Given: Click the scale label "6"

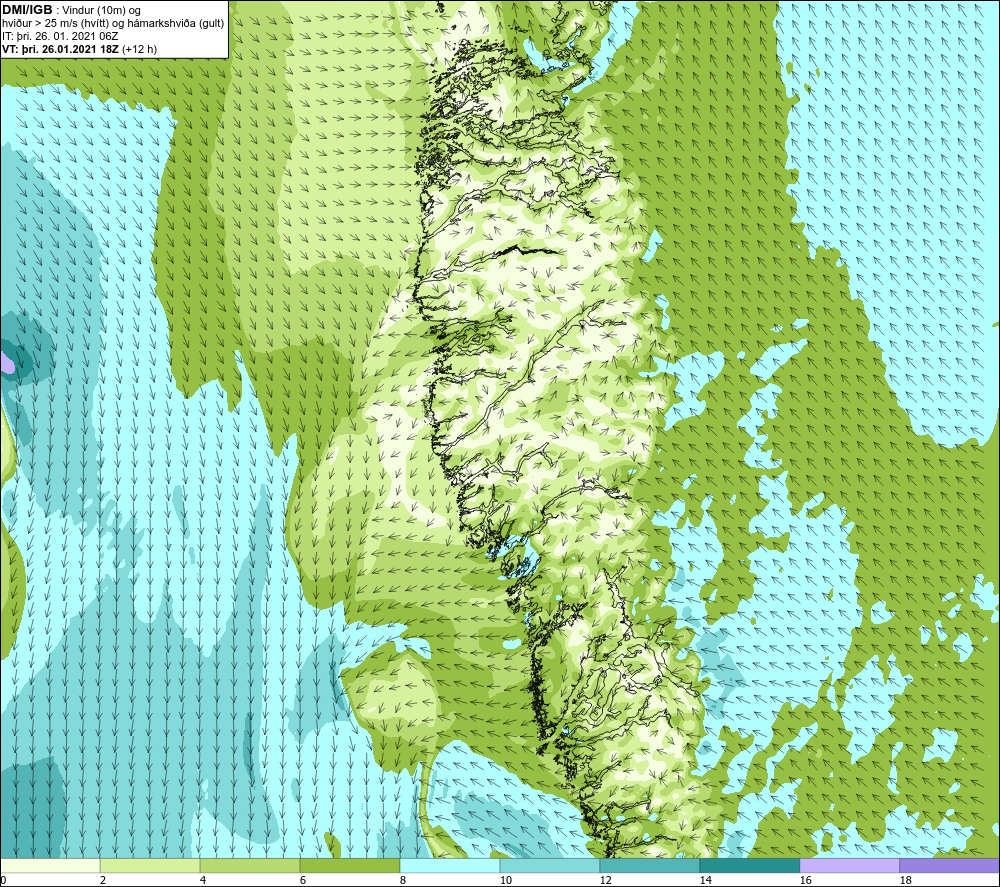Looking at the screenshot, I should click(x=302, y=880).
